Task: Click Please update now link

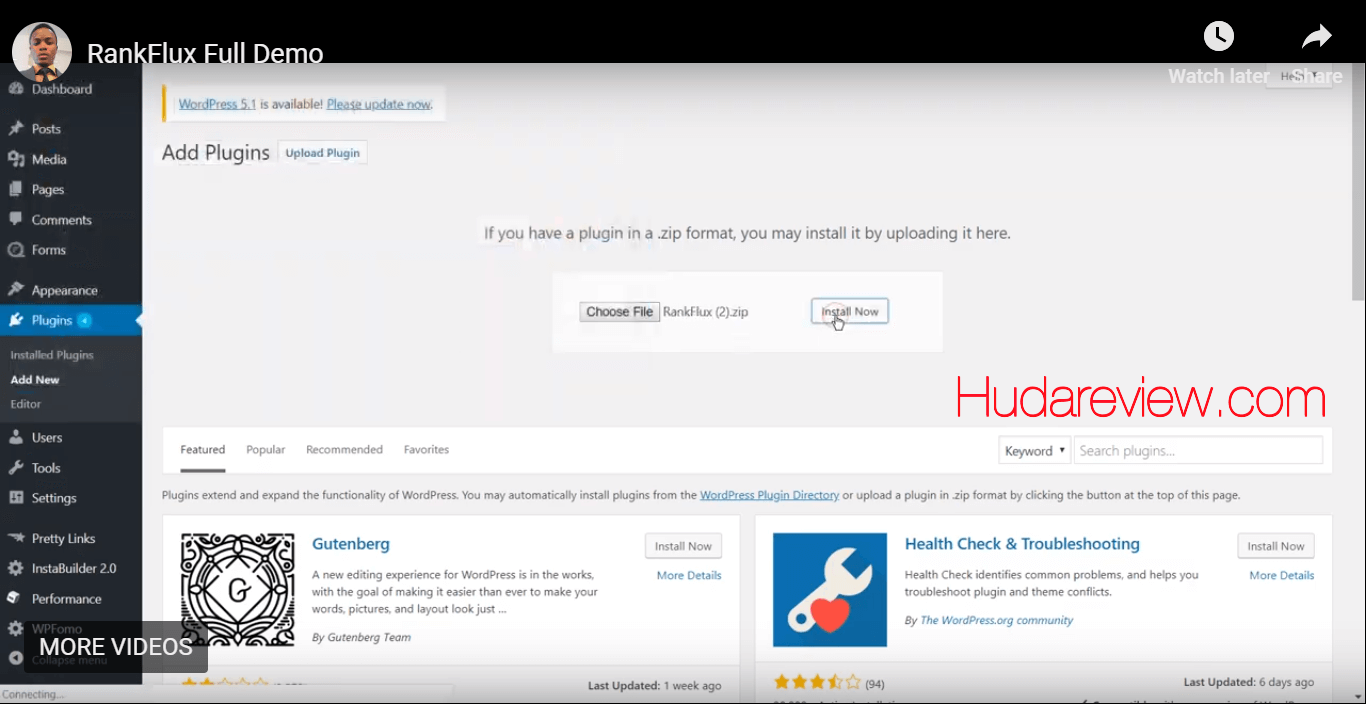Action: 379,104
